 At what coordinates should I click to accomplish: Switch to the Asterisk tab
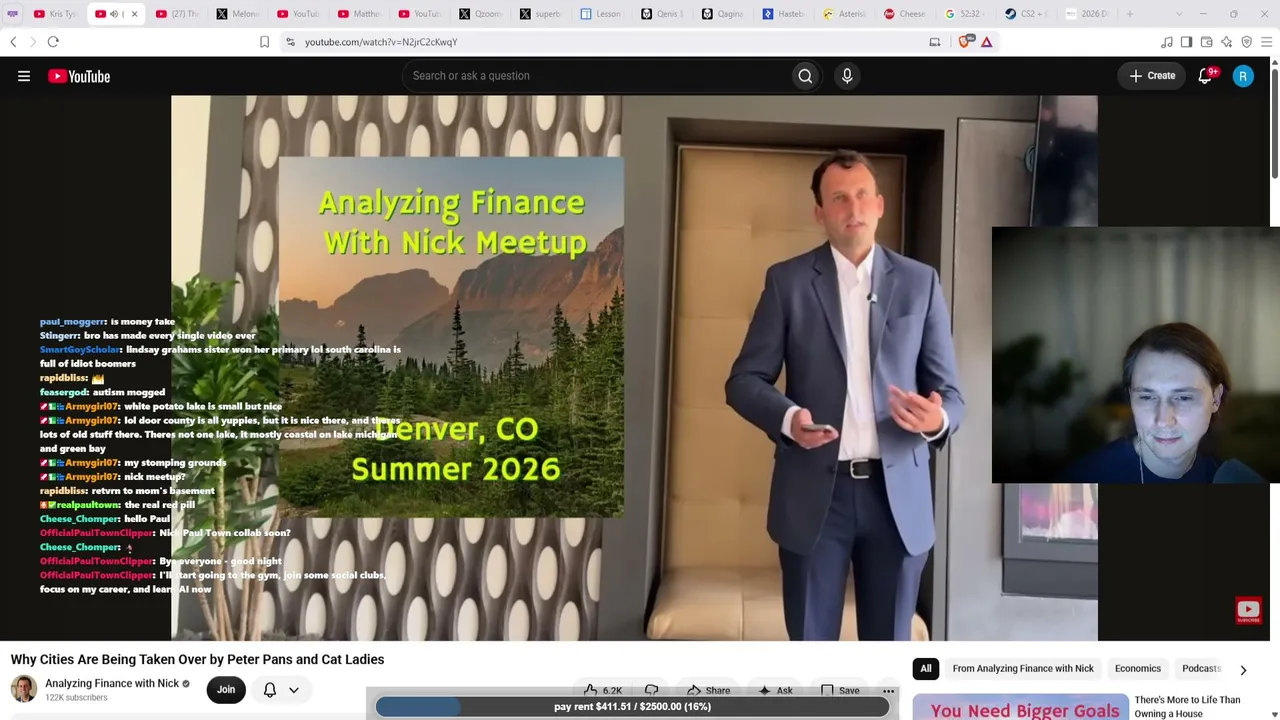pos(844,14)
